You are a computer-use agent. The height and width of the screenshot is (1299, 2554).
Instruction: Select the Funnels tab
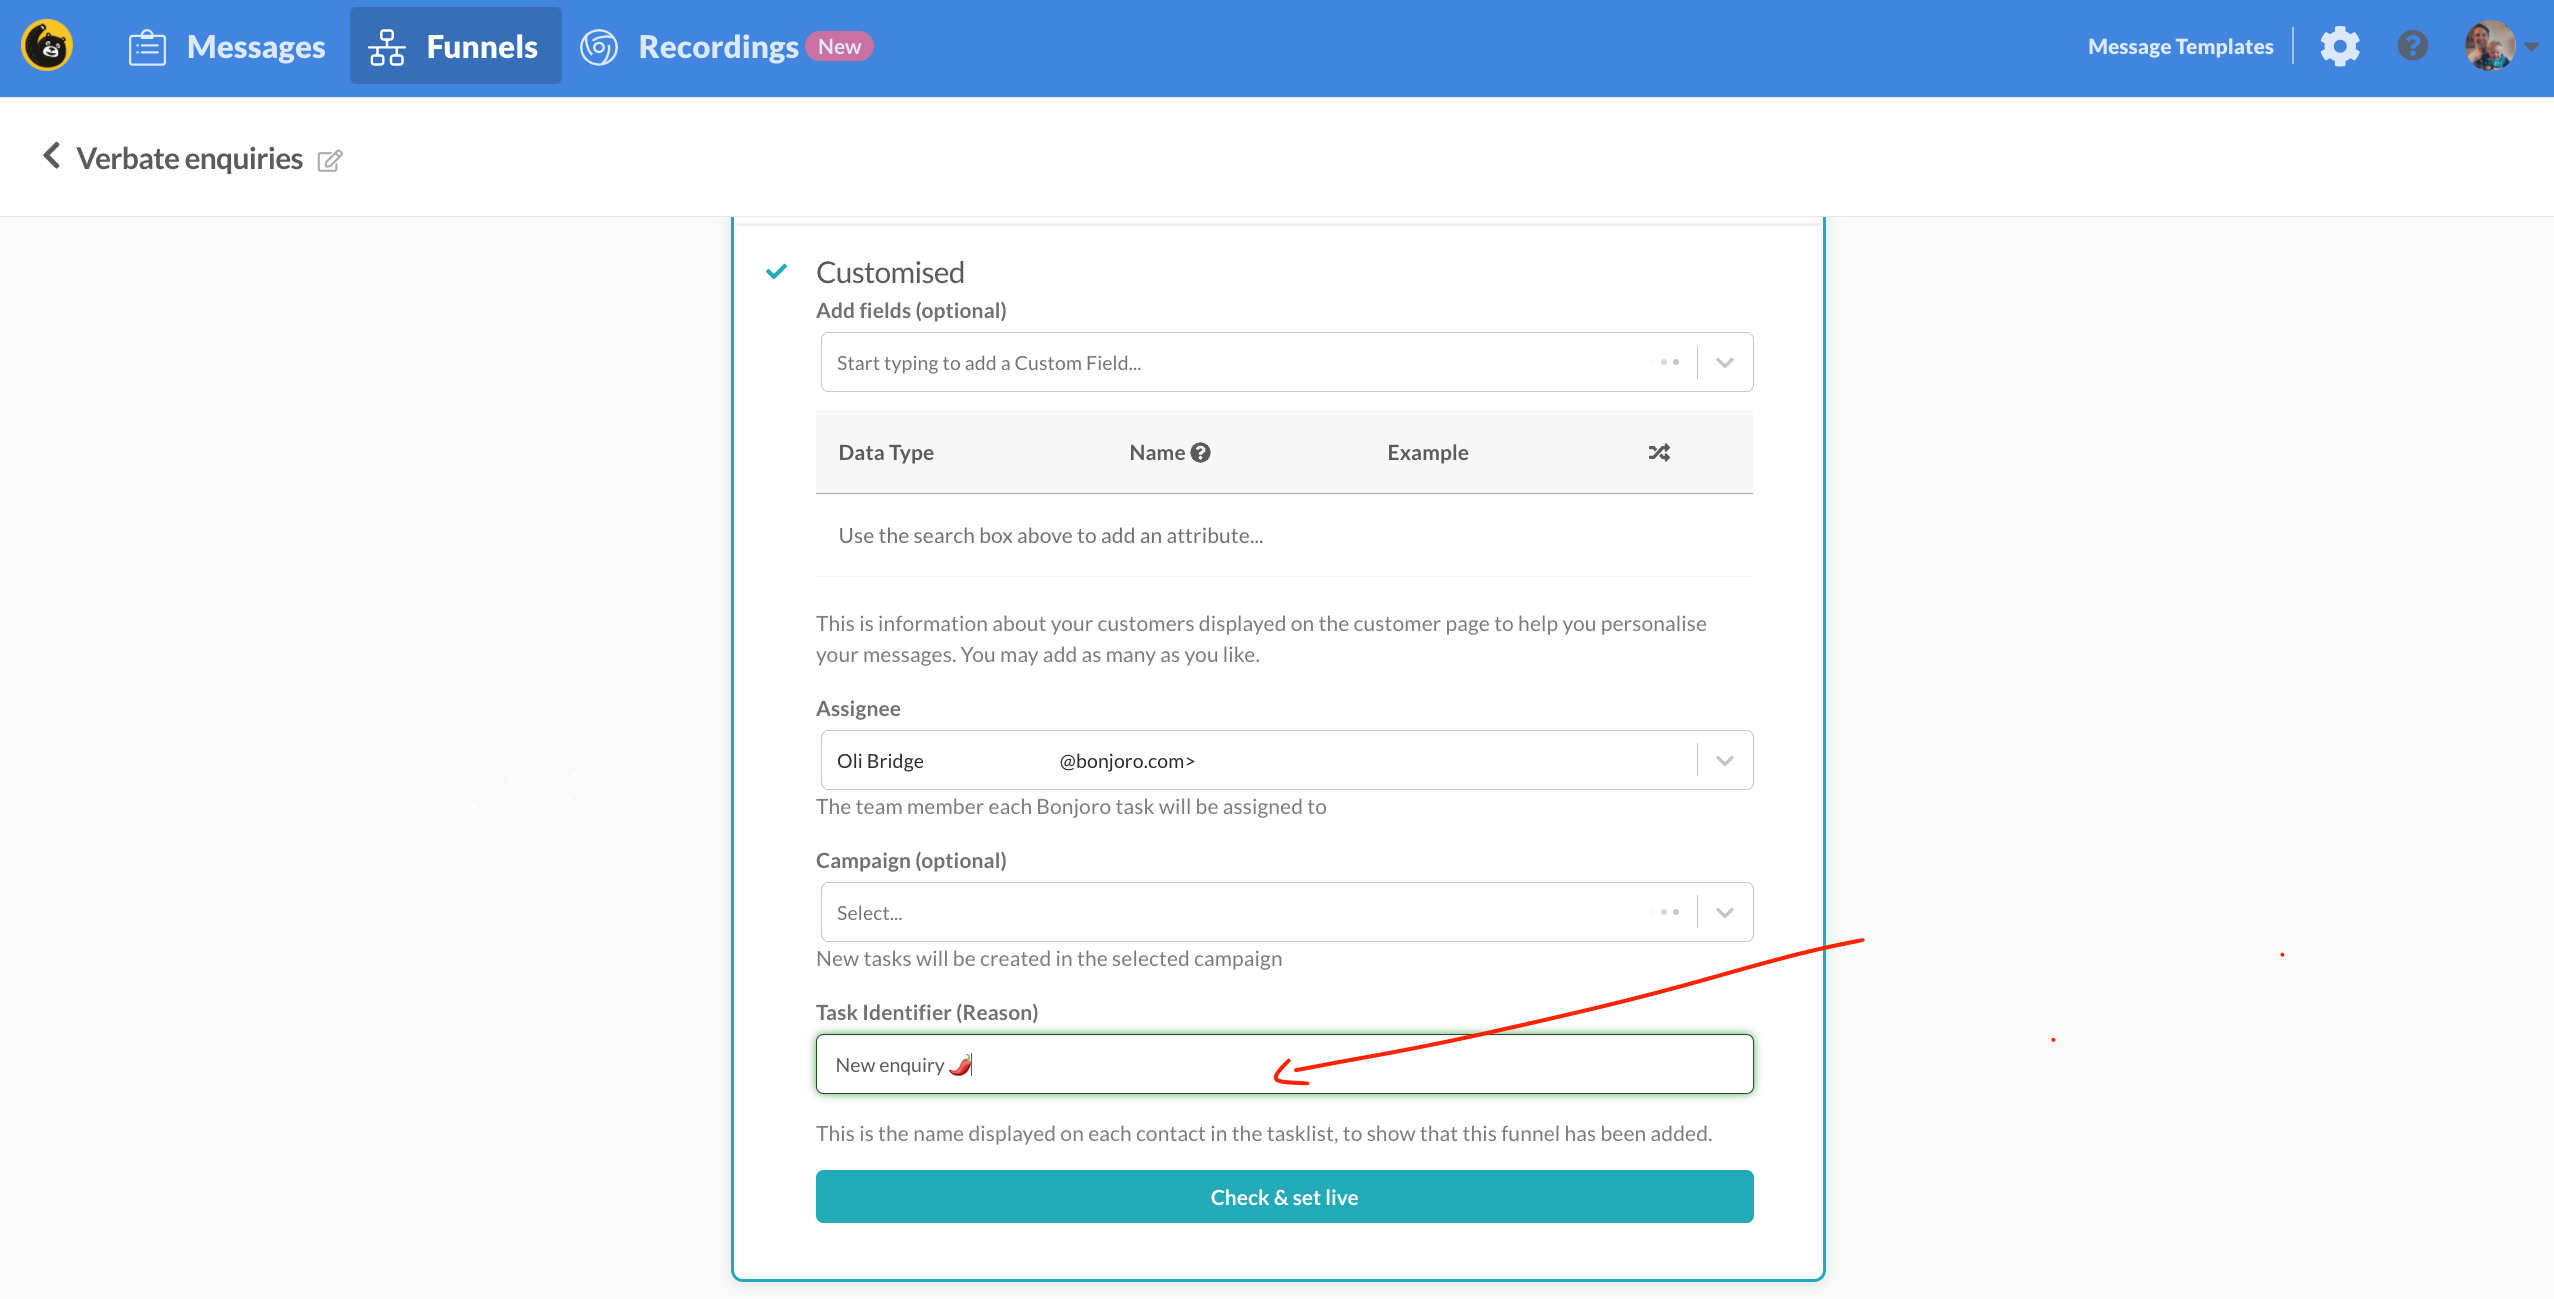click(455, 47)
